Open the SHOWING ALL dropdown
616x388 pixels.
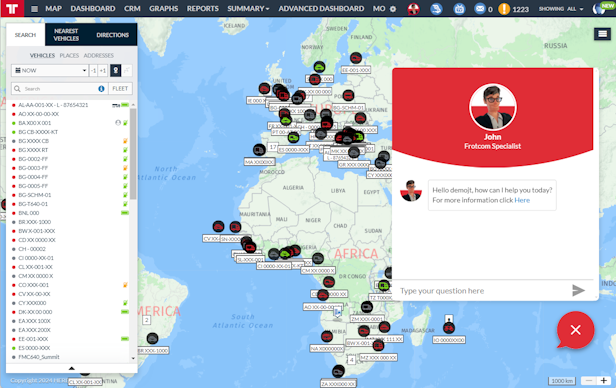pos(561,9)
